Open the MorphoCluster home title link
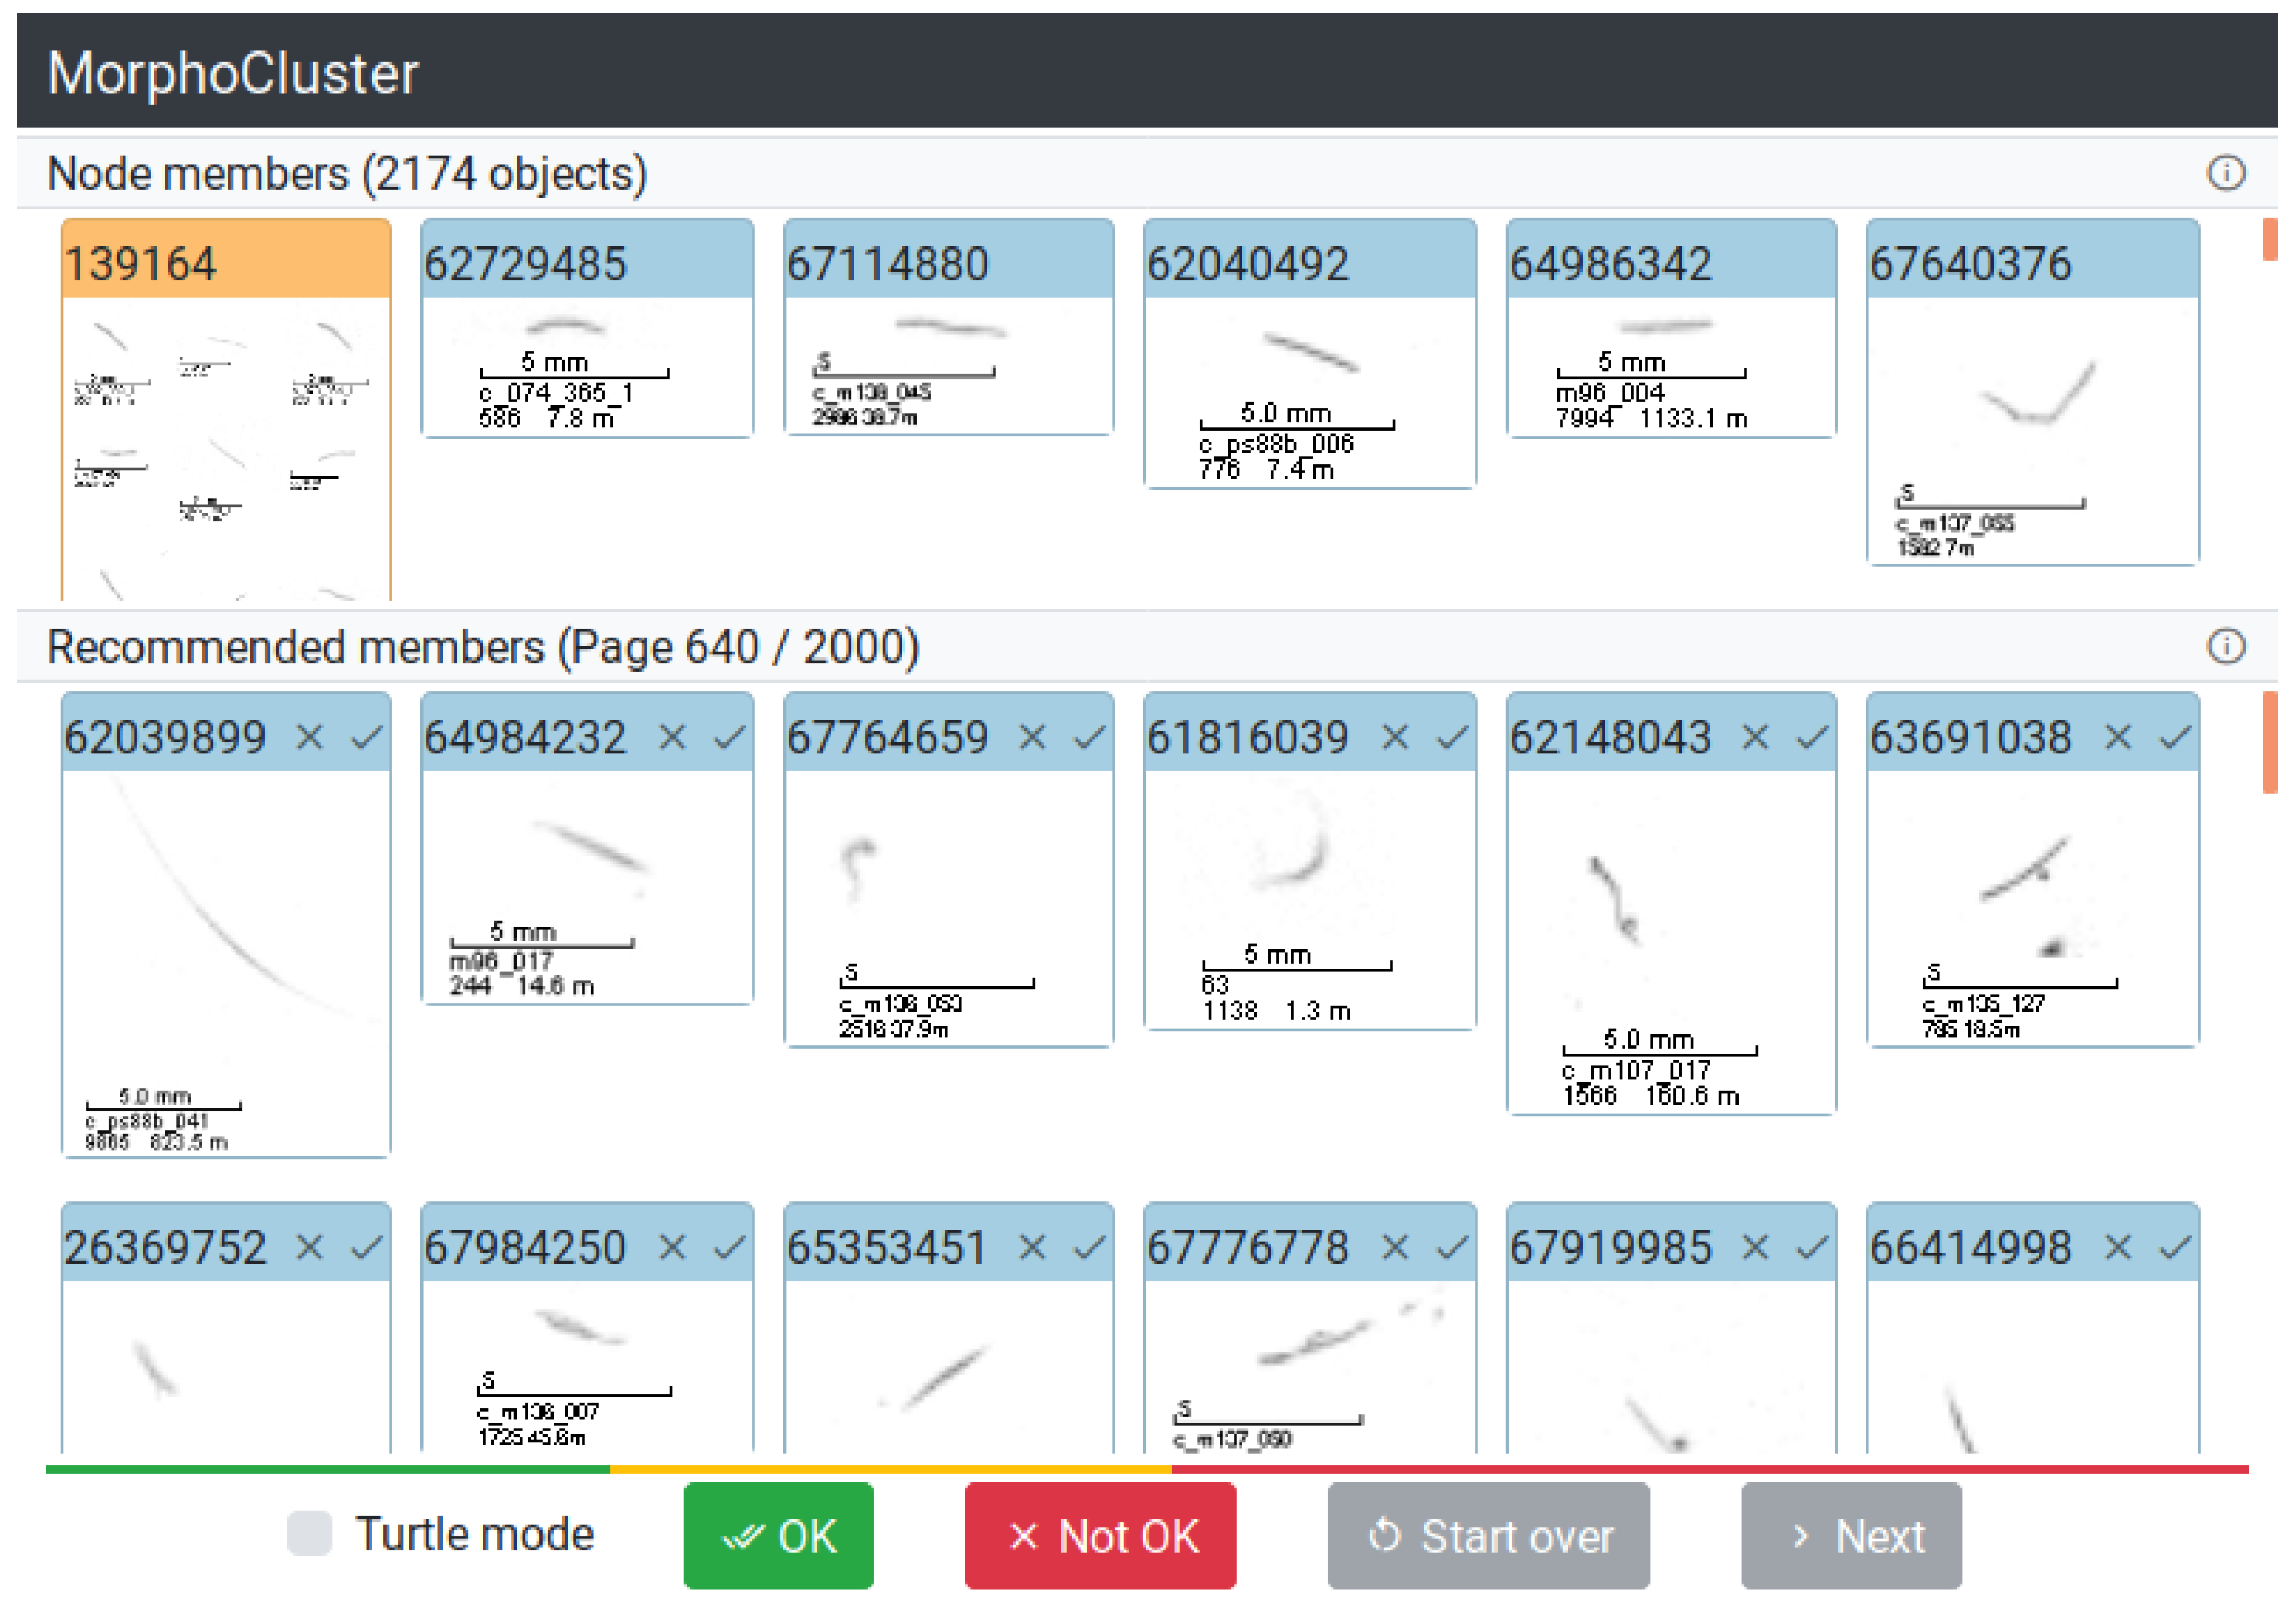Viewport: 2296px width, 1606px height. (233, 73)
